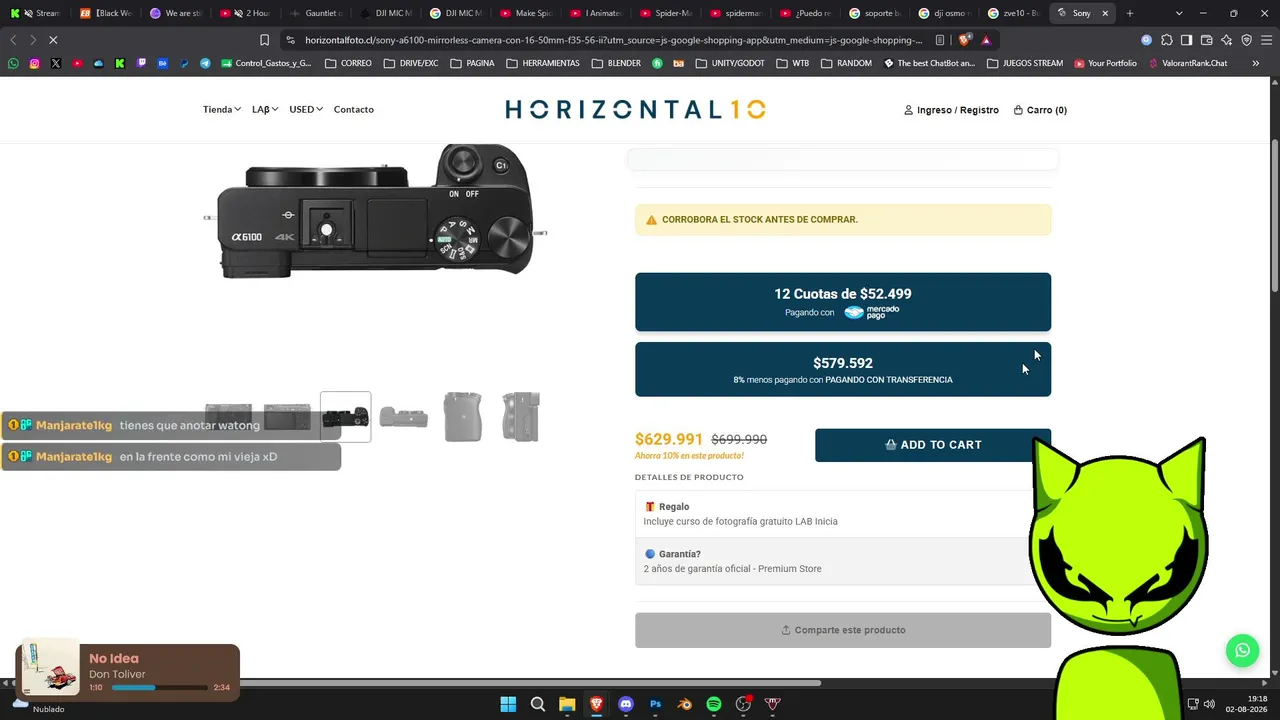1280x720 pixels.
Task: Select 12 Cuotas Mercado Pago option
Action: click(x=843, y=302)
